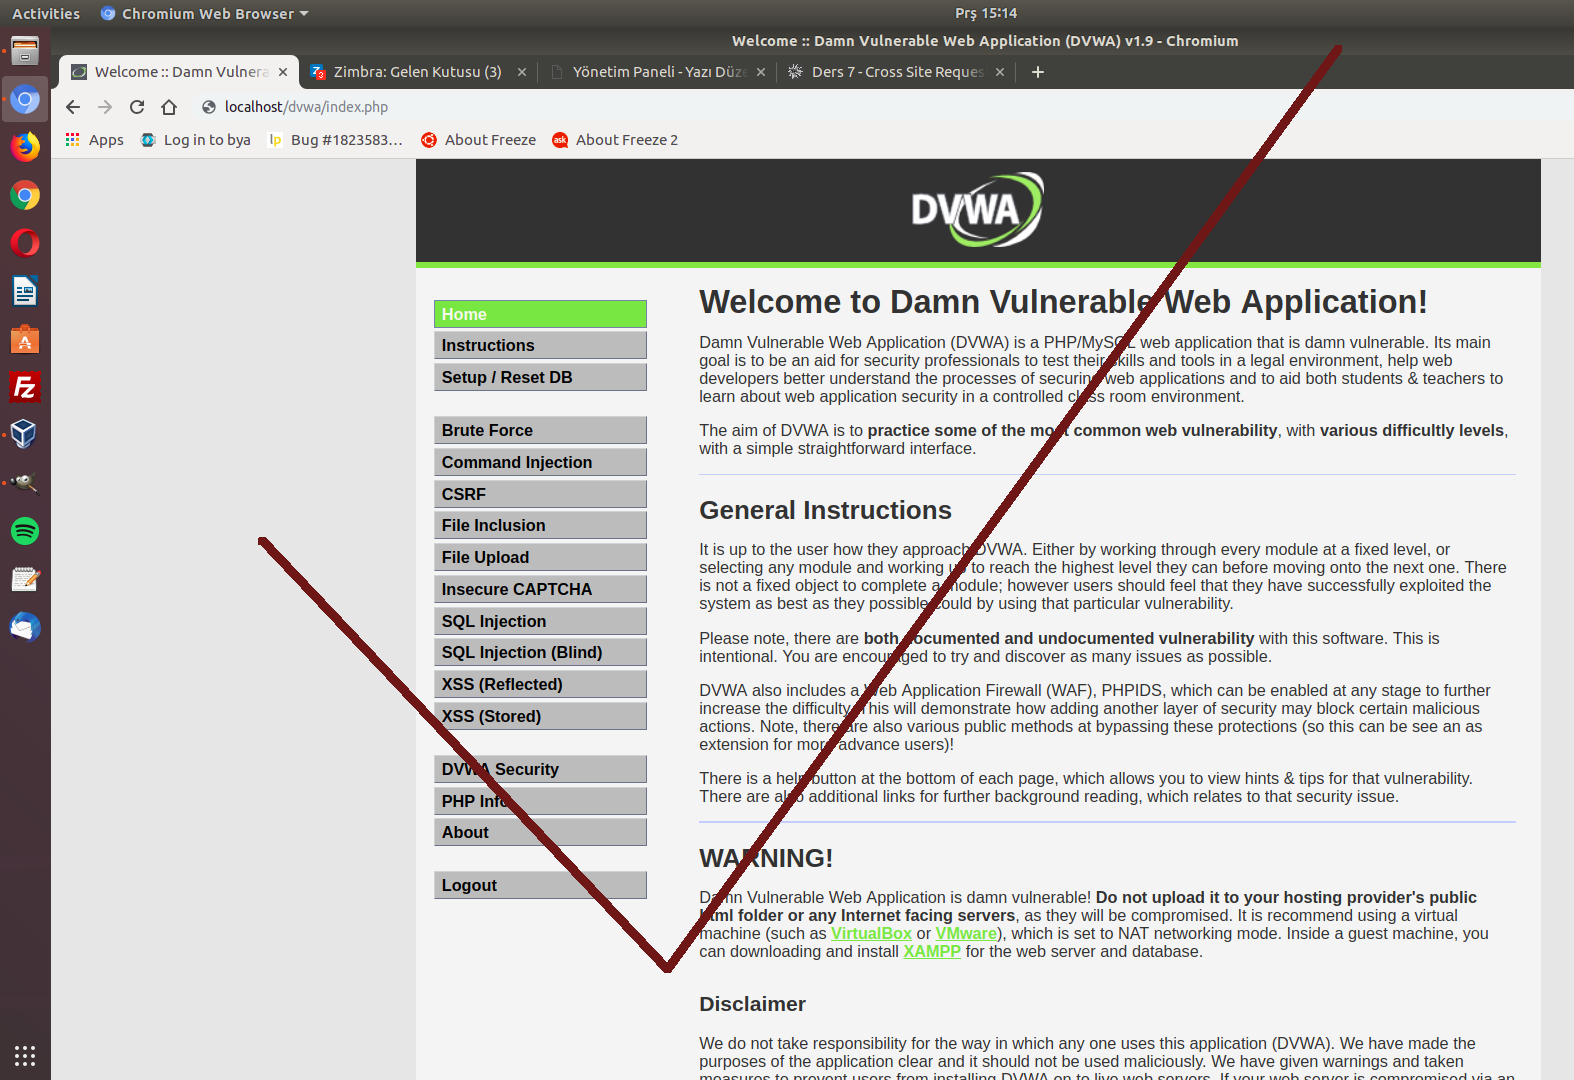
Task: Select Home in the DVWA menu
Action: [x=540, y=314]
